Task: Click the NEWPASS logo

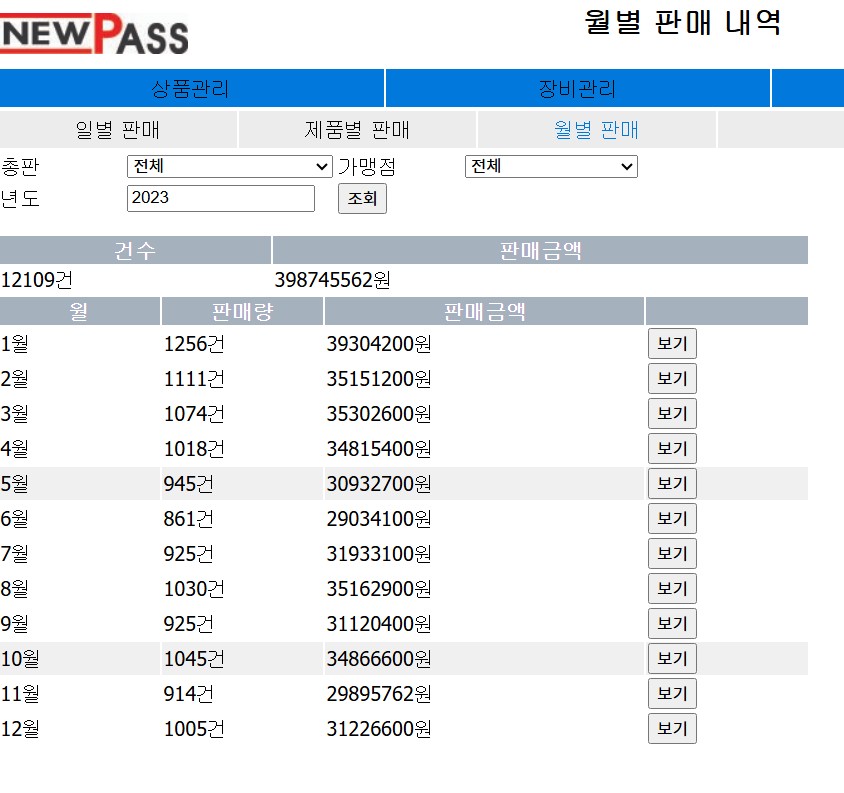Action: tap(94, 35)
